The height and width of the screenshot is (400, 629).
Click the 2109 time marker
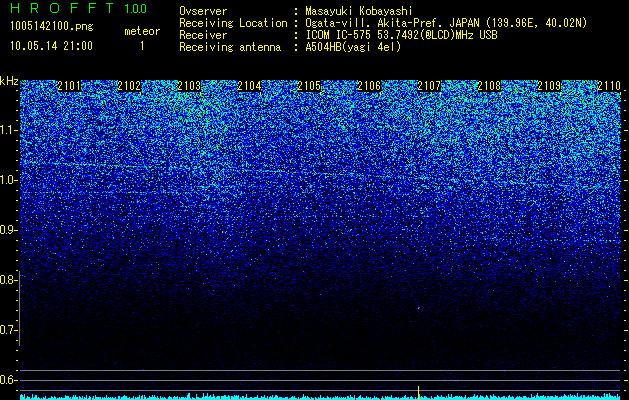tap(549, 86)
